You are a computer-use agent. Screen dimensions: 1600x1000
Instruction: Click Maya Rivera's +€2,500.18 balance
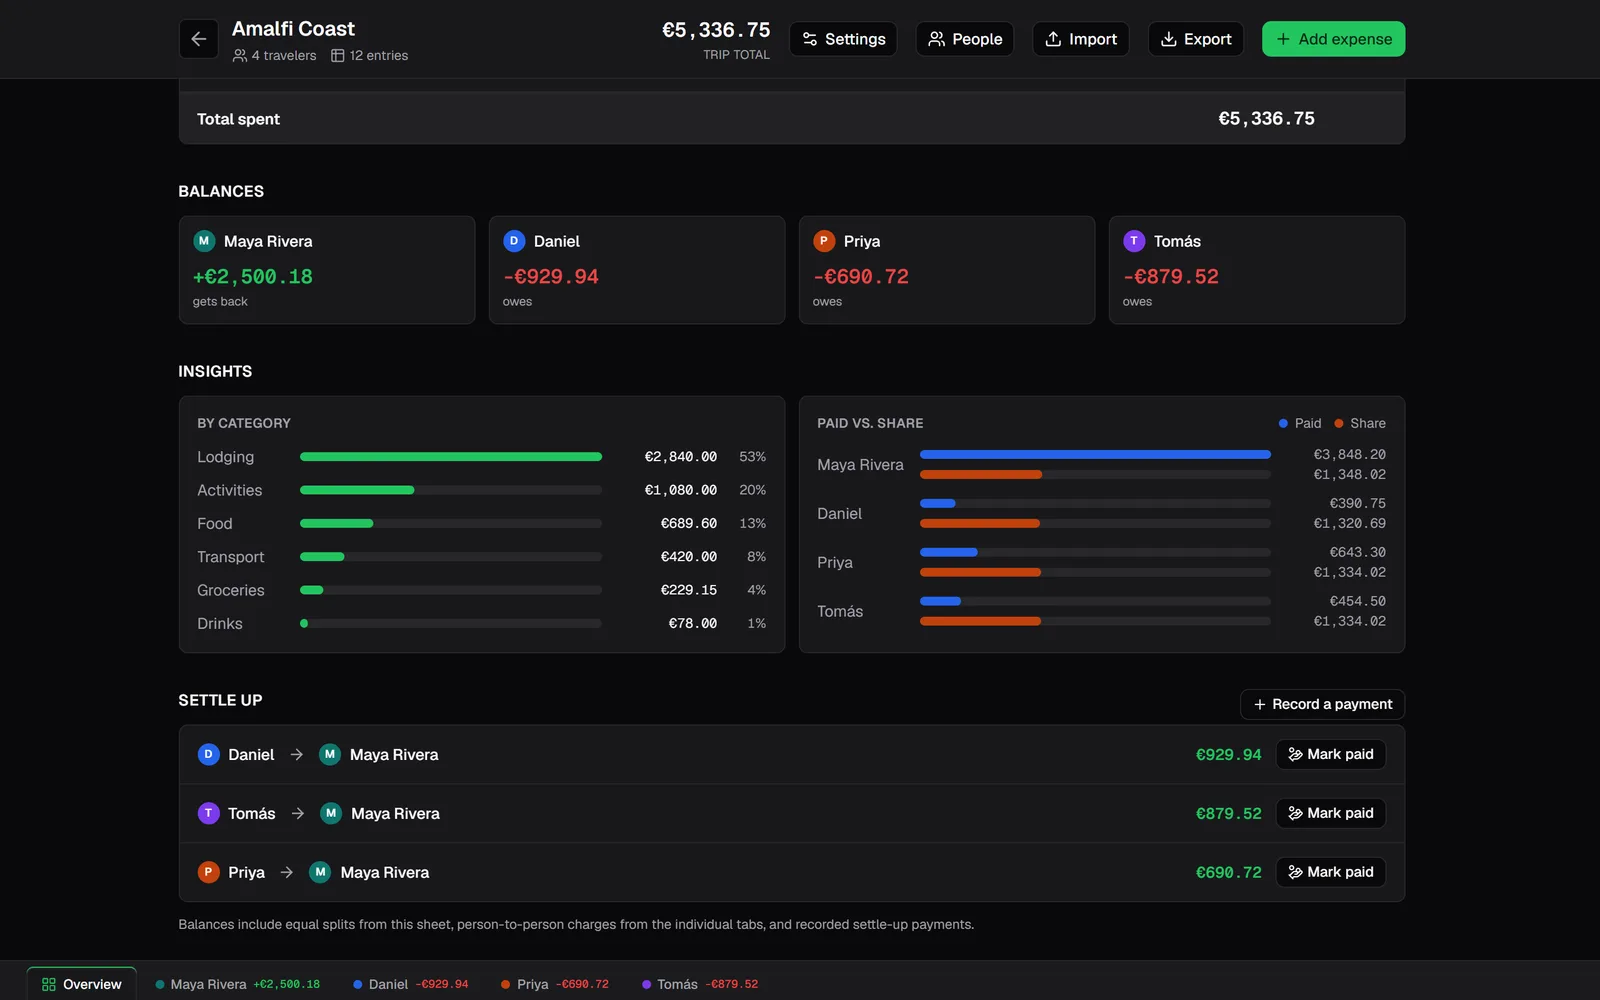(x=253, y=277)
